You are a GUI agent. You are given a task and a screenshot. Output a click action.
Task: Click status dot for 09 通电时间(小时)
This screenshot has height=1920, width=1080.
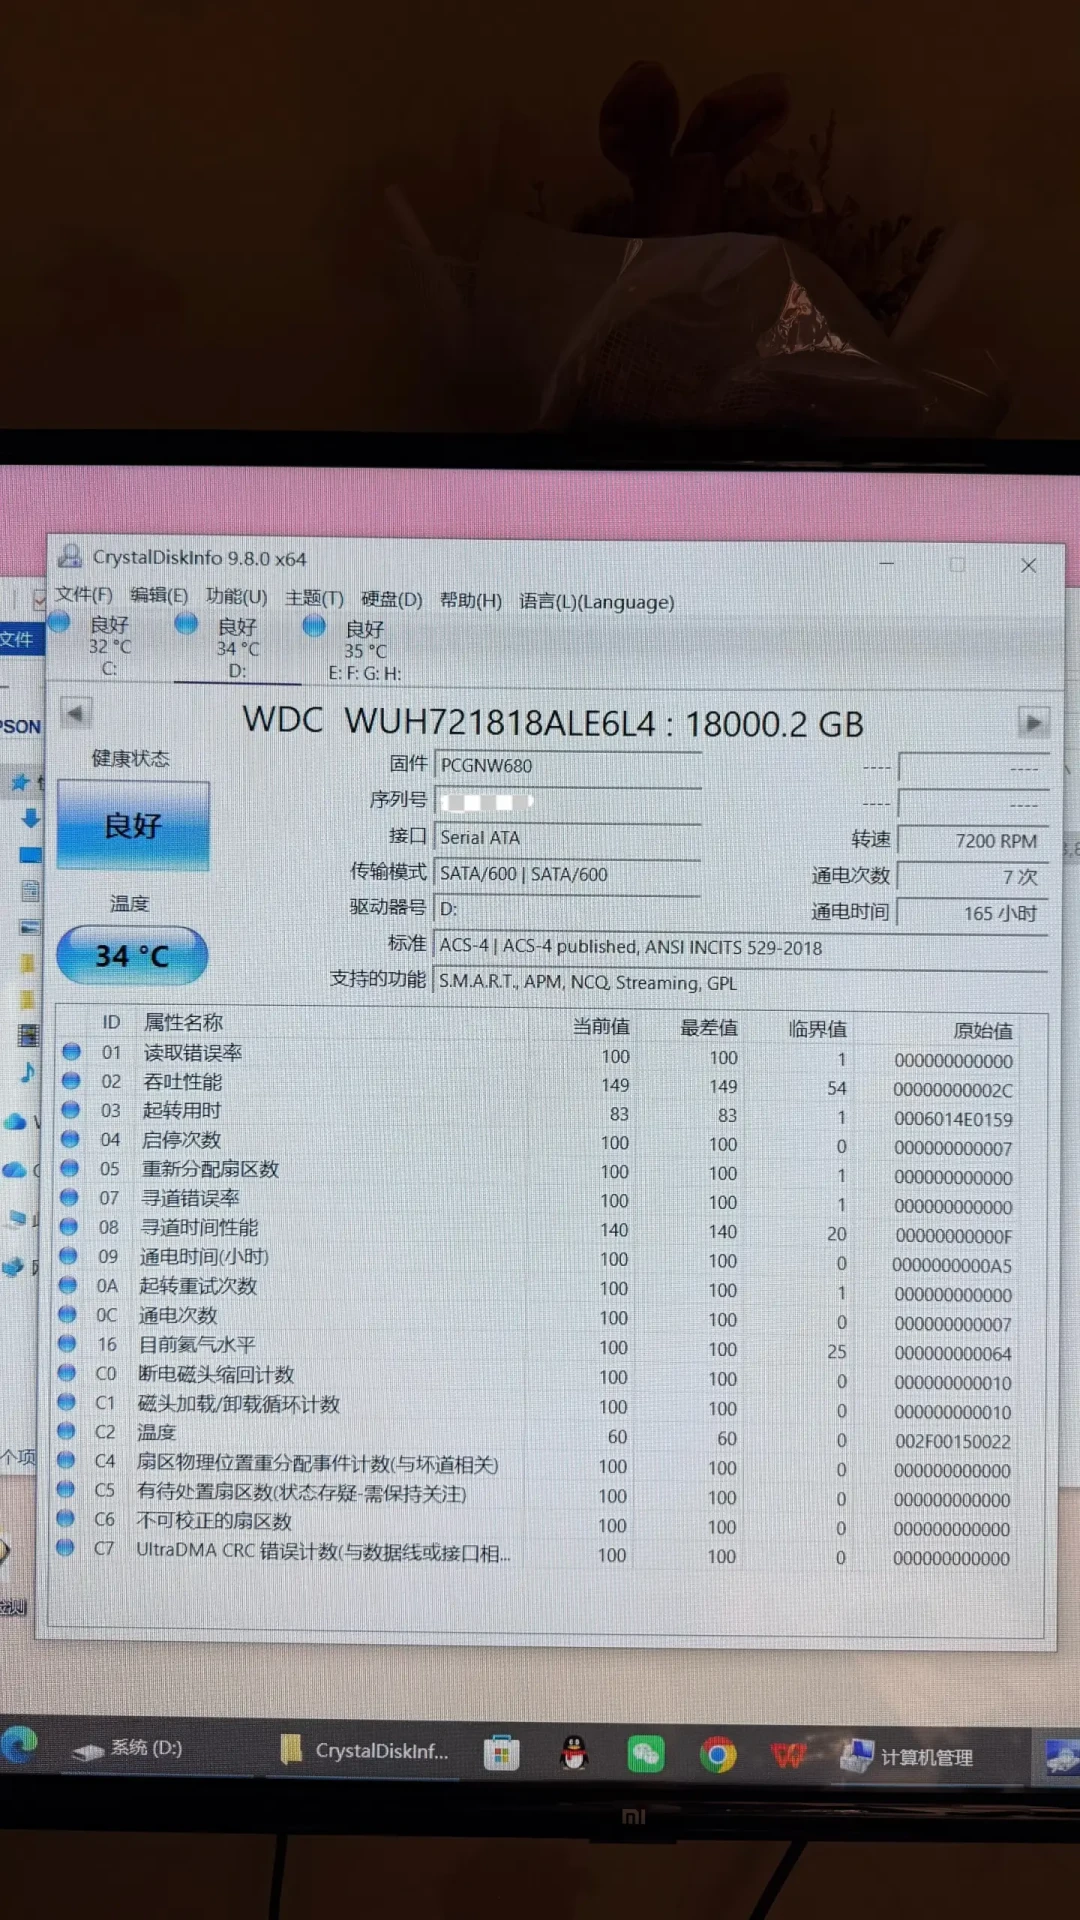pyautogui.click(x=68, y=1255)
